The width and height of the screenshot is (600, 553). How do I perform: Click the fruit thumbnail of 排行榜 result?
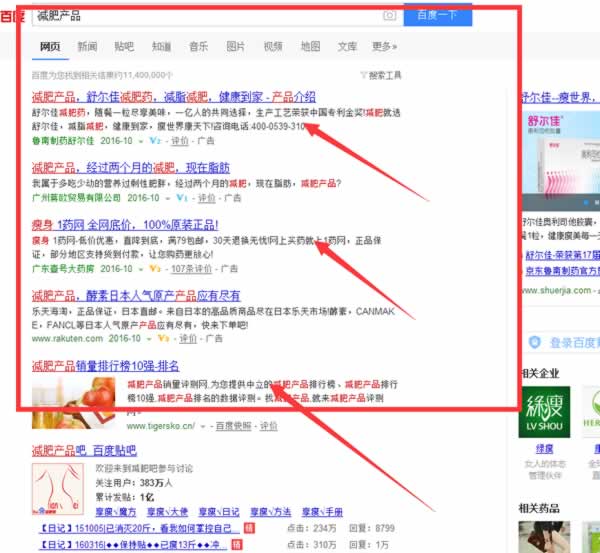[x=73, y=403]
